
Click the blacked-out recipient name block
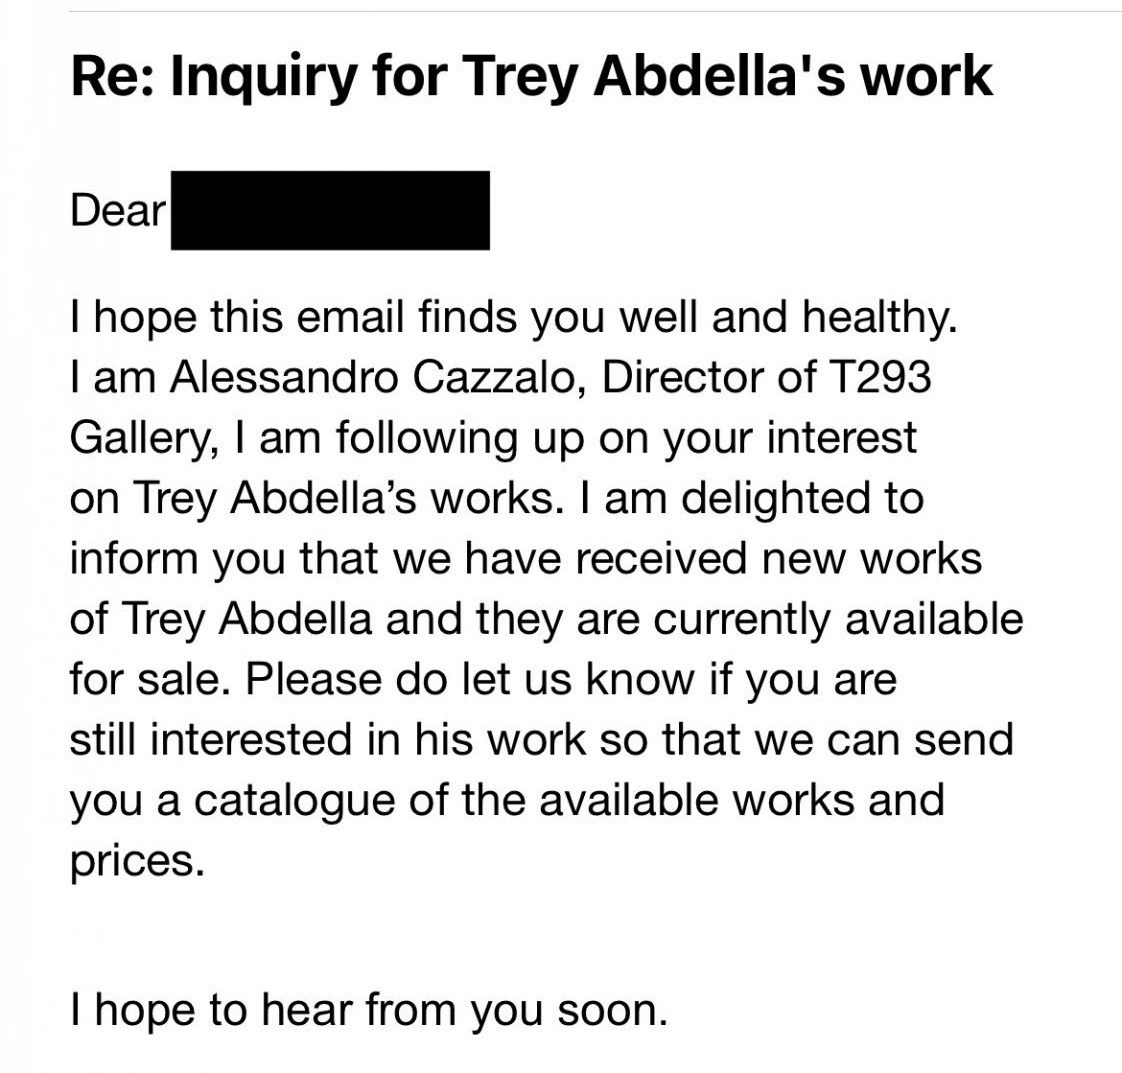pos(331,210)
